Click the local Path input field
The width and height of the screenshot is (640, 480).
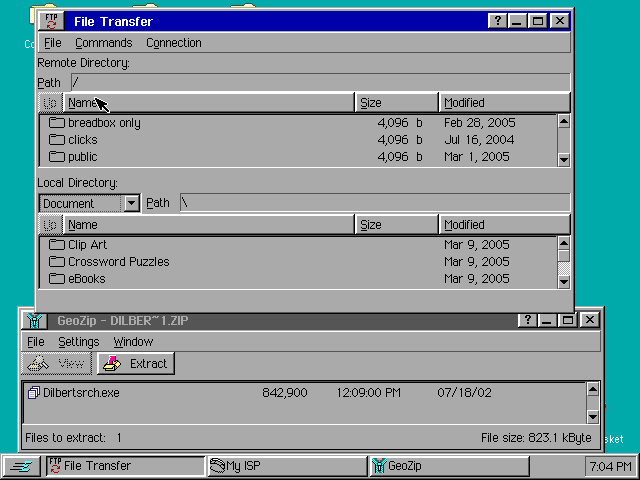(375, 202)
